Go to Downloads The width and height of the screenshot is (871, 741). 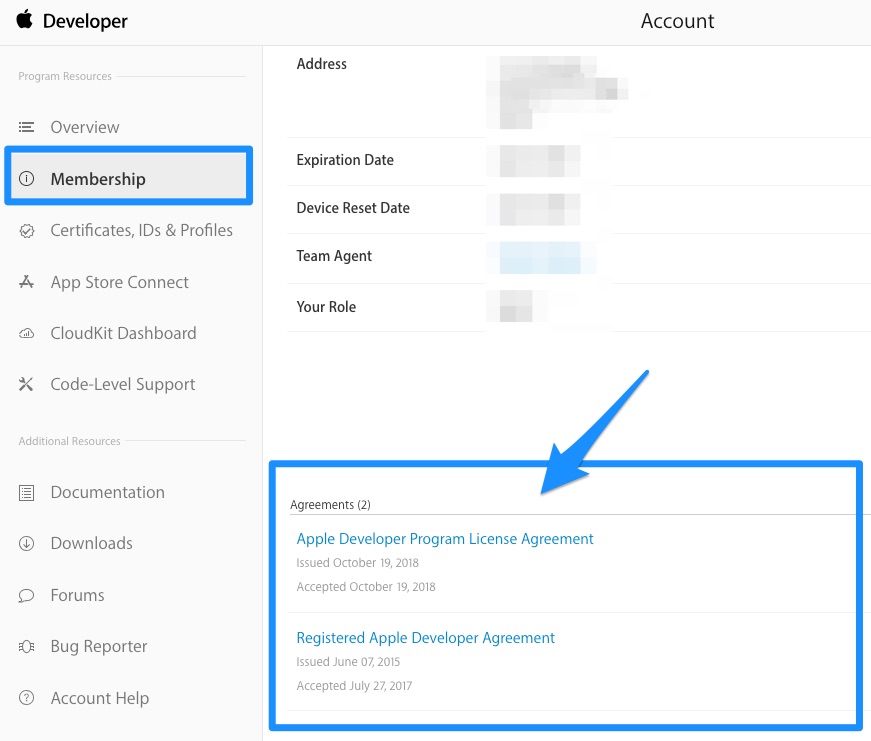92,543
